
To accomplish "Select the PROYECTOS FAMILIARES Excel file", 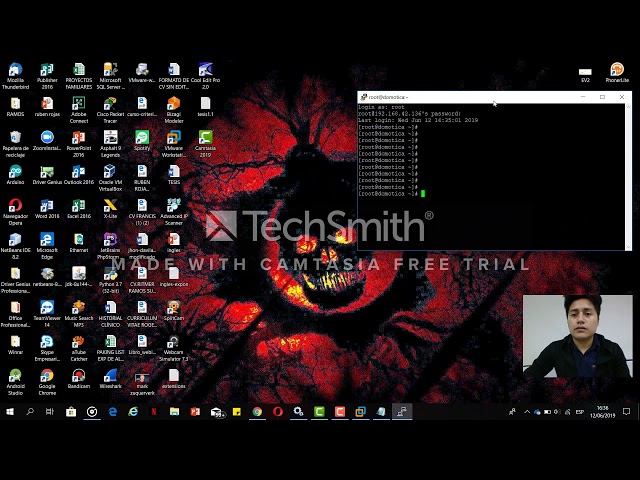I will click(78, 76).
